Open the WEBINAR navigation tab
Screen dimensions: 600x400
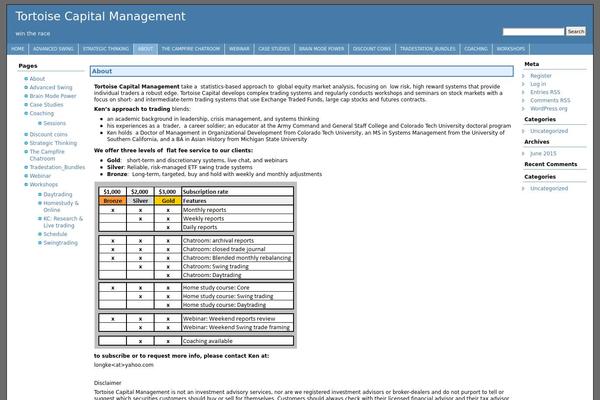(239, 49)
